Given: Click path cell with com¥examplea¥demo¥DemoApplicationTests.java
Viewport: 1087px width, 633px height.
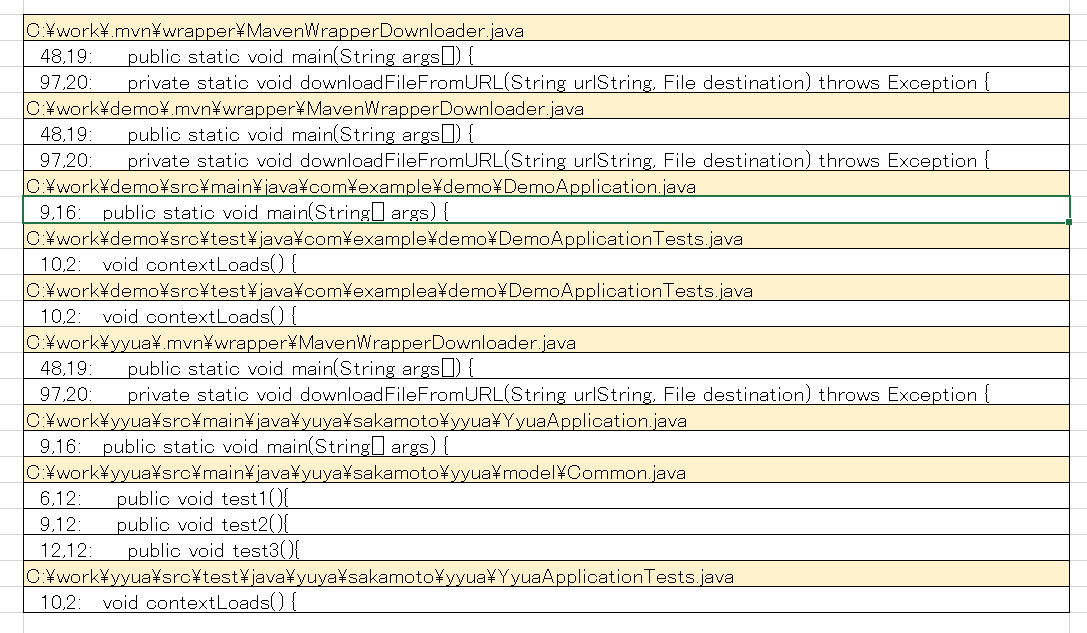Looking at the screenshot, I should (546, 288).
